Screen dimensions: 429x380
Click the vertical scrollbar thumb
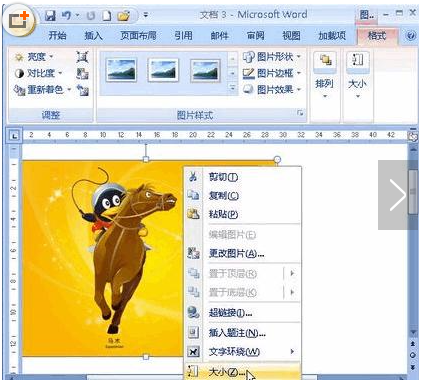(x=413, y=192)
